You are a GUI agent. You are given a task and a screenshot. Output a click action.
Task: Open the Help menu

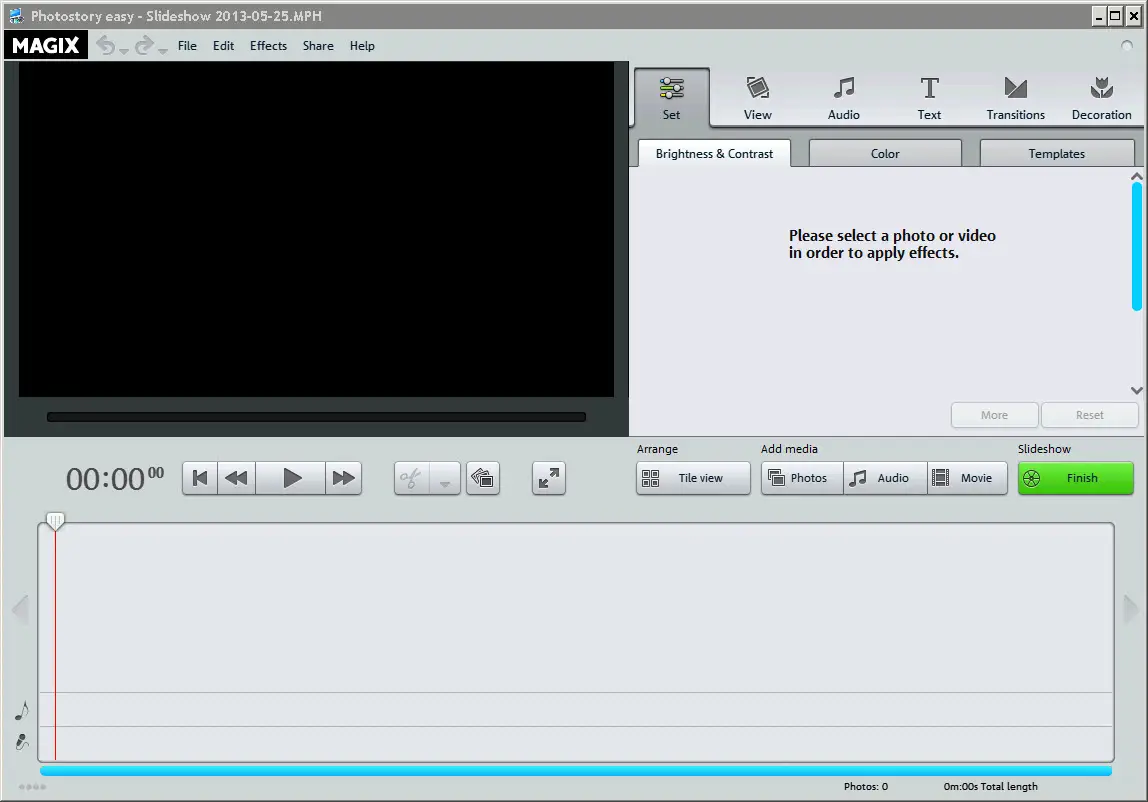click(x=362, y=45)
